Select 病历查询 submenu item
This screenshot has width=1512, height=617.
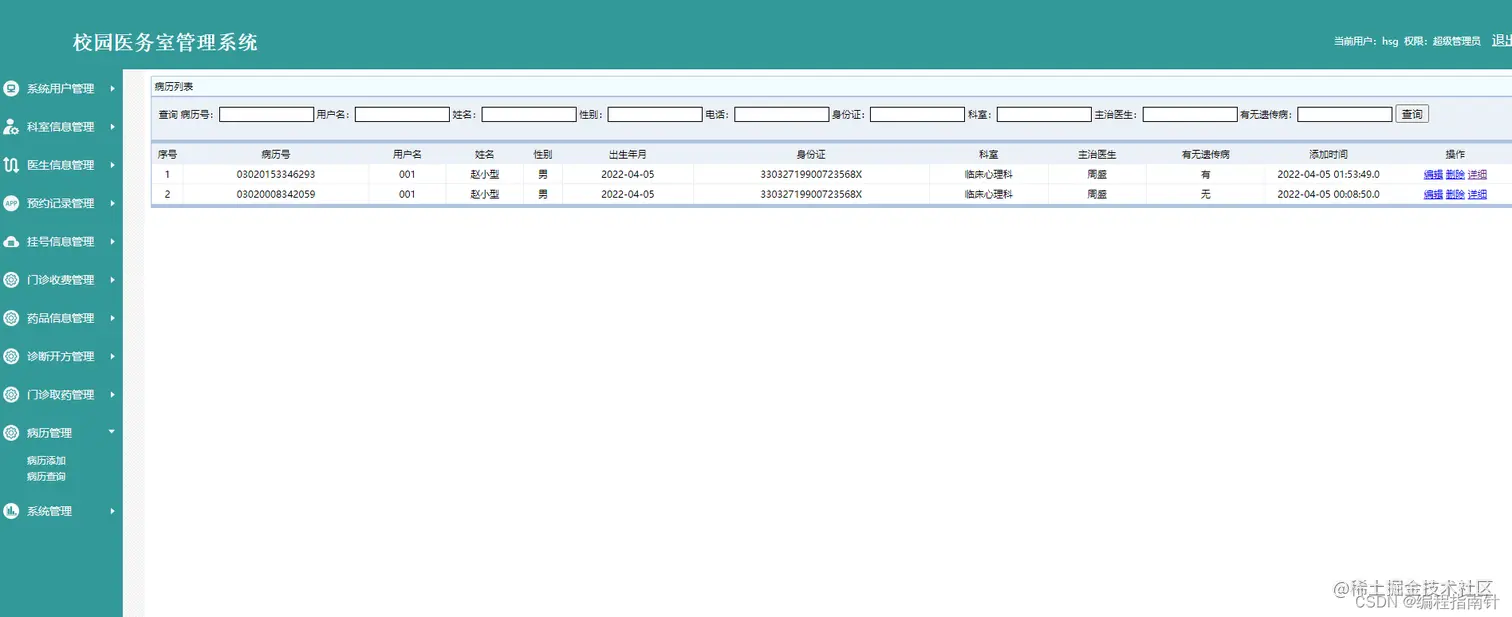[x=46, y=477]
